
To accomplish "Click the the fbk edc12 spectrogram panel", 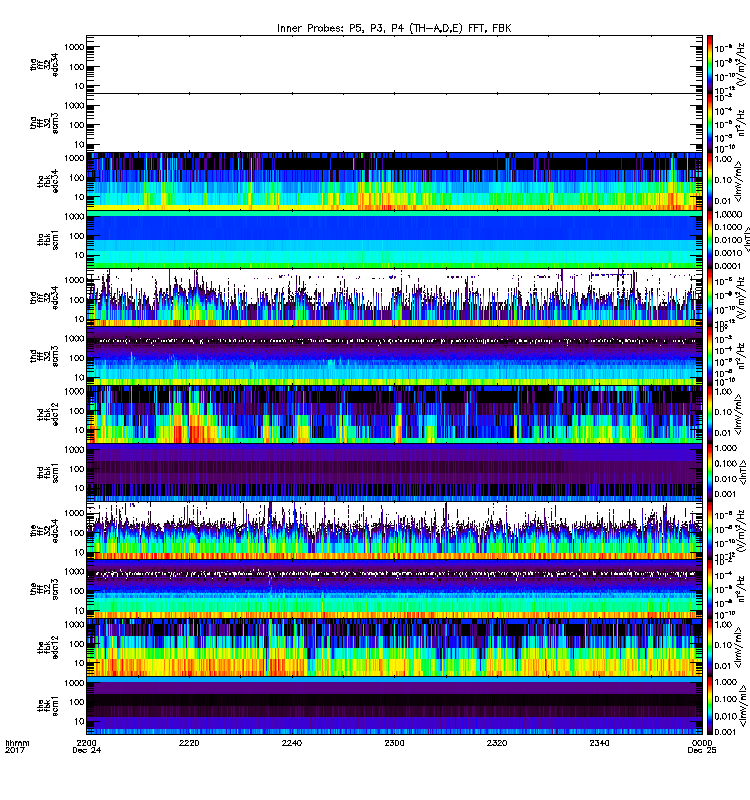I will point(394,647).
